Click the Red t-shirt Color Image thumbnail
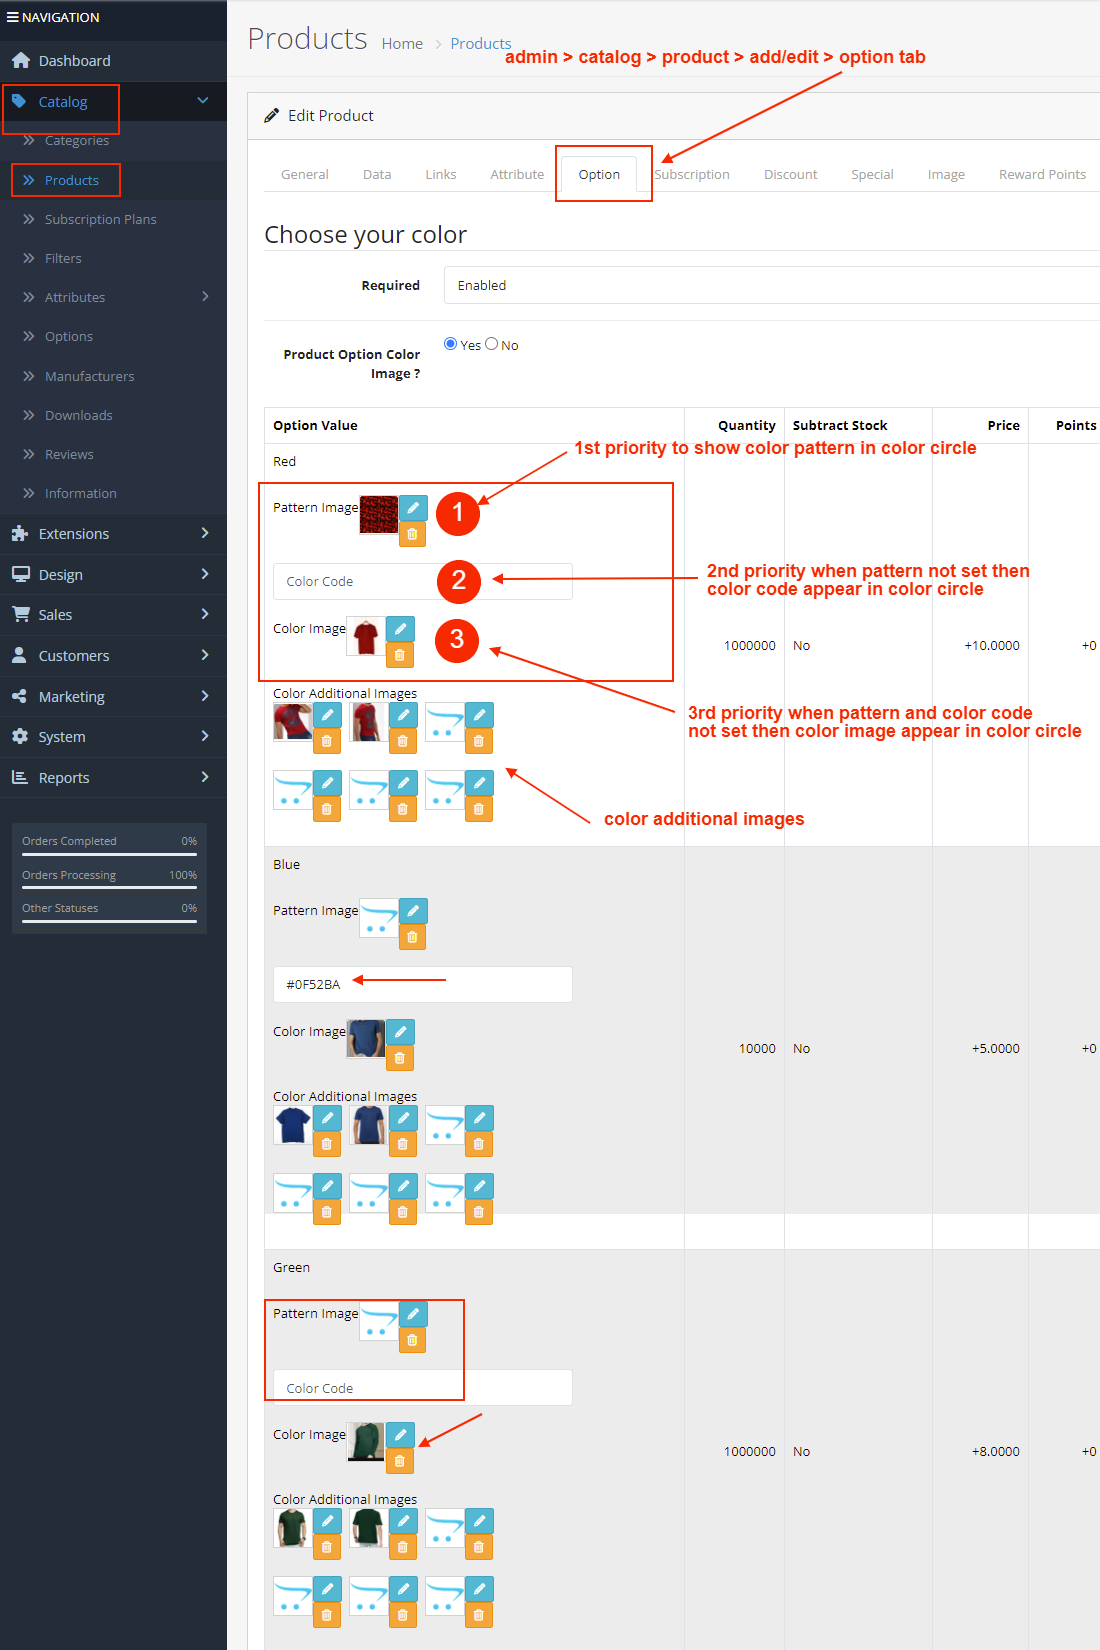Screen dimensions: 1100x1650 366,636
